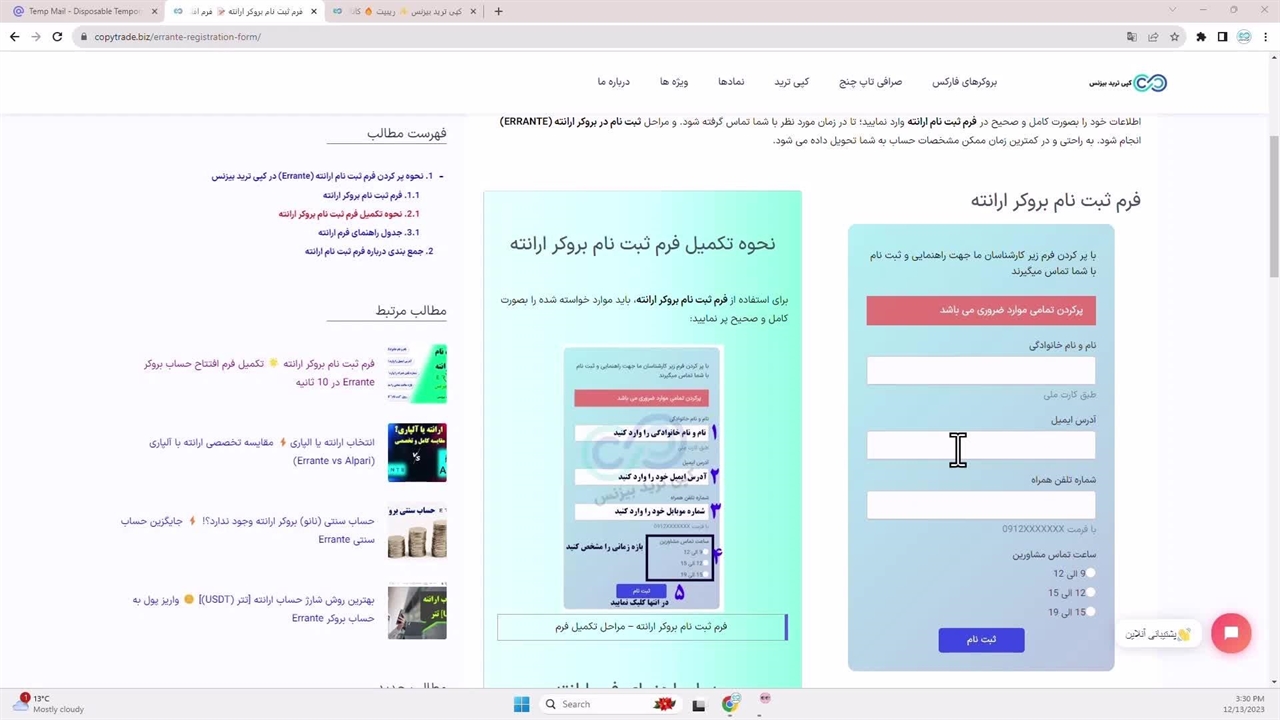
Task: Open the Chrome tab search dropdown arrow
Action: click(x=1173, y=11)
